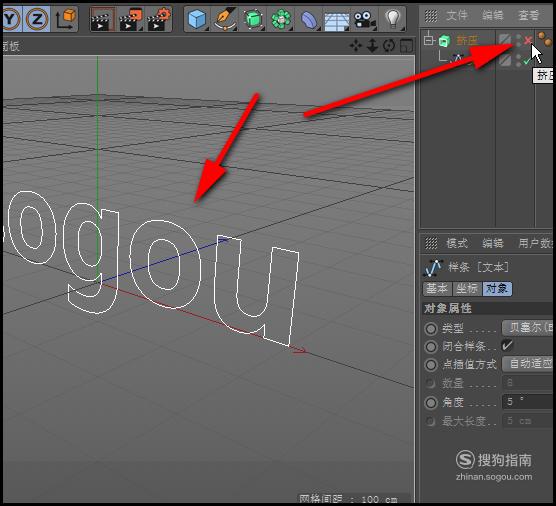Select the 挤压 object name

tap(467, 41)
